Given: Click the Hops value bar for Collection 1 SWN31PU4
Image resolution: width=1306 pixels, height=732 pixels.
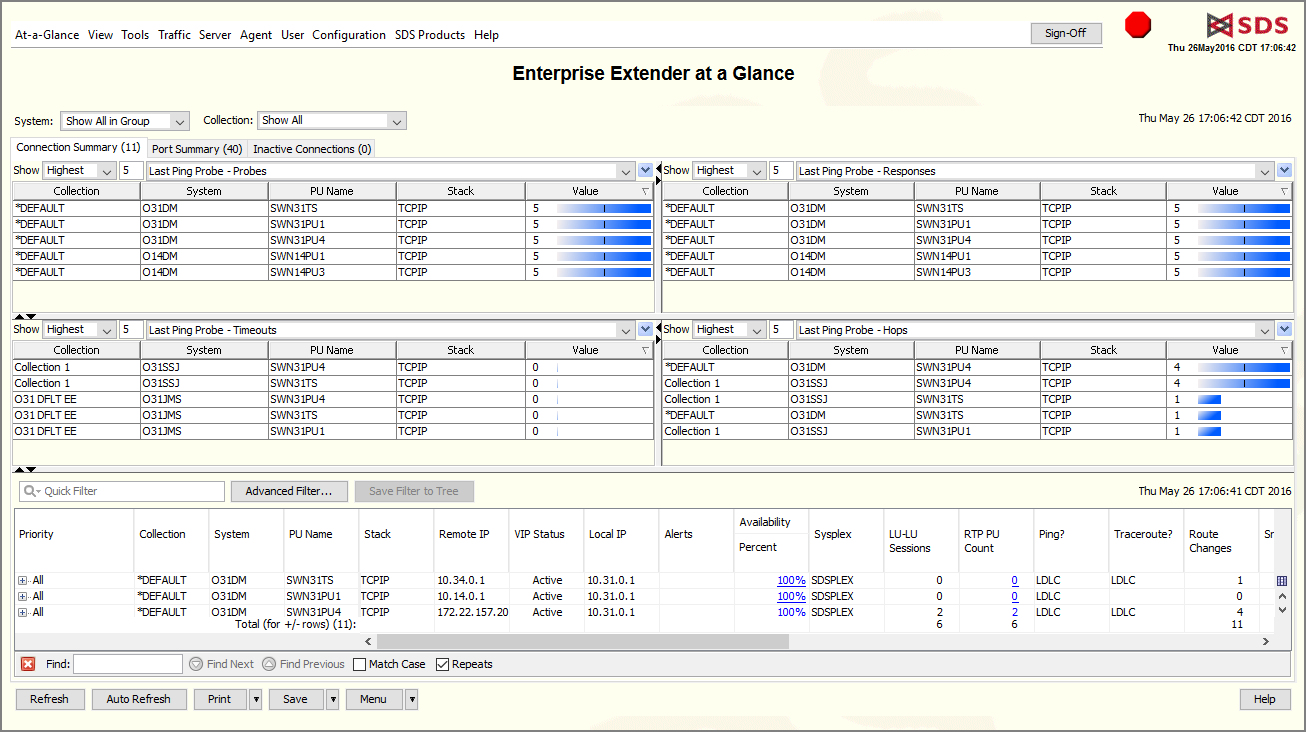Looking at the screenshot, I should pyautogui.click(x=1244, y=383).
